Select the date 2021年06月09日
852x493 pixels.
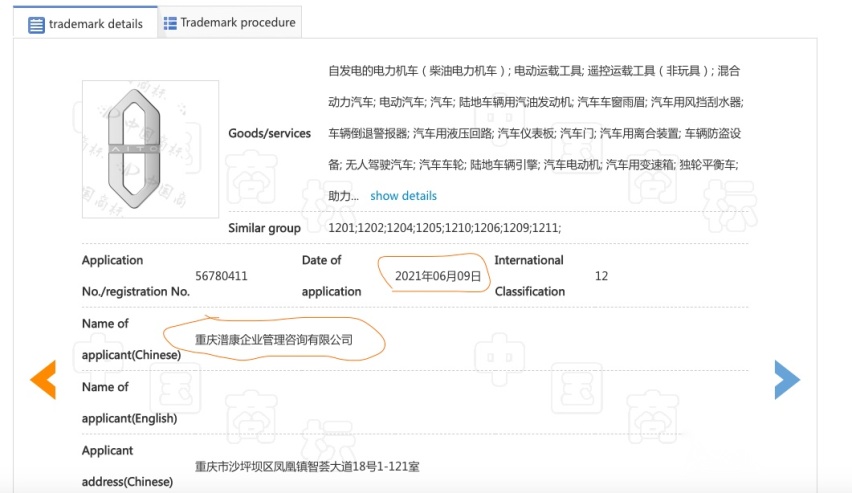tap(438, 276)
